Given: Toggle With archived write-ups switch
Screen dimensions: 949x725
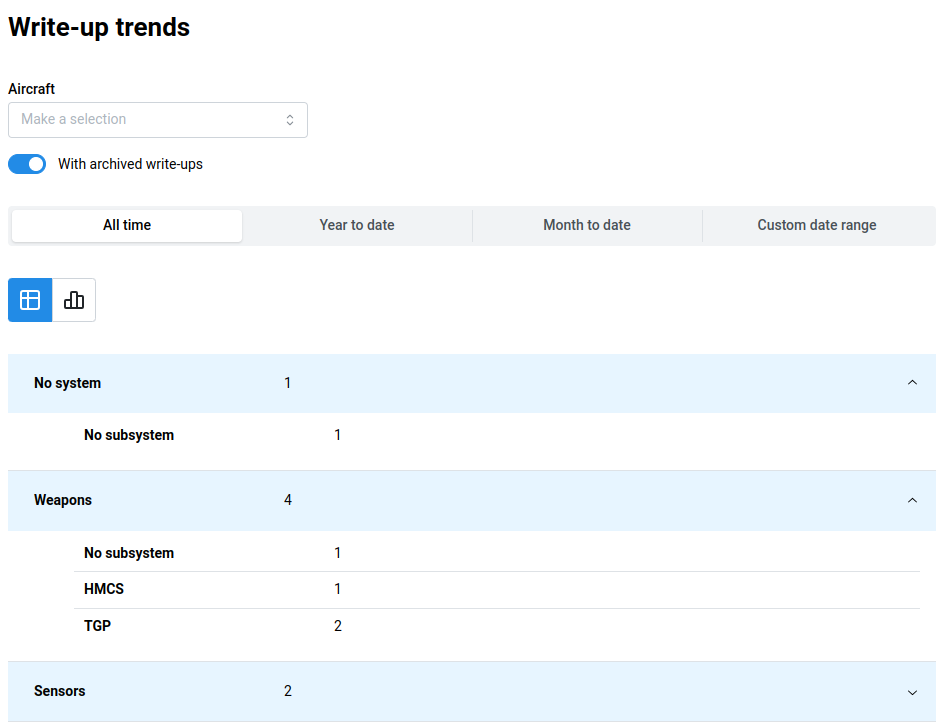Looking at the screenshot, I should click(27, 164).
